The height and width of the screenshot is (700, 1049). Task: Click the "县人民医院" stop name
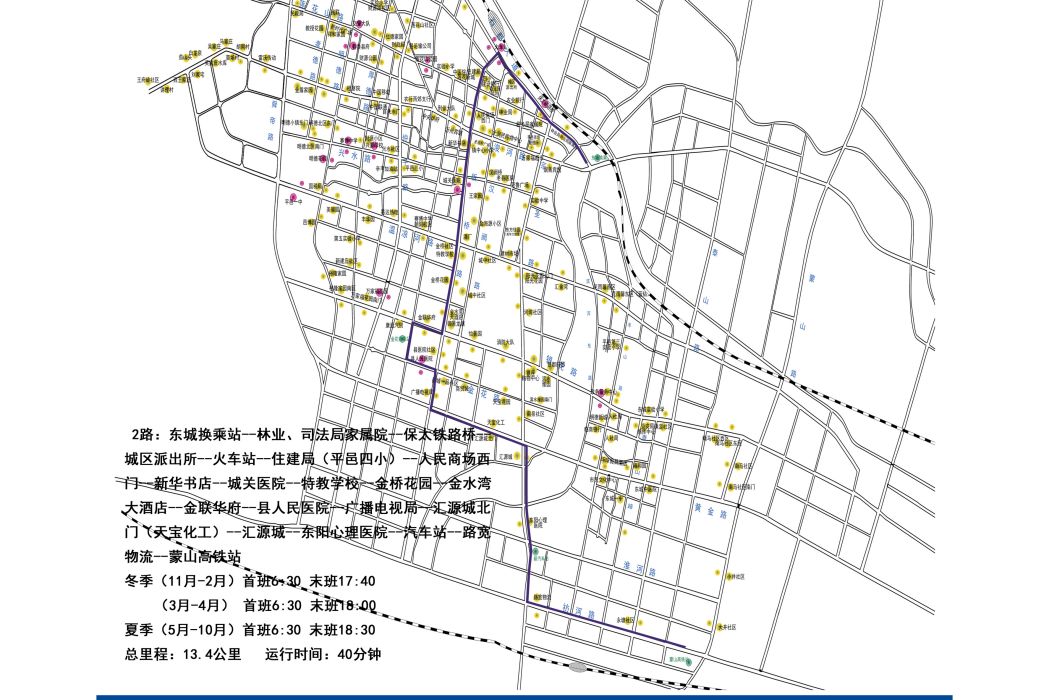click(x=292, y=508)
